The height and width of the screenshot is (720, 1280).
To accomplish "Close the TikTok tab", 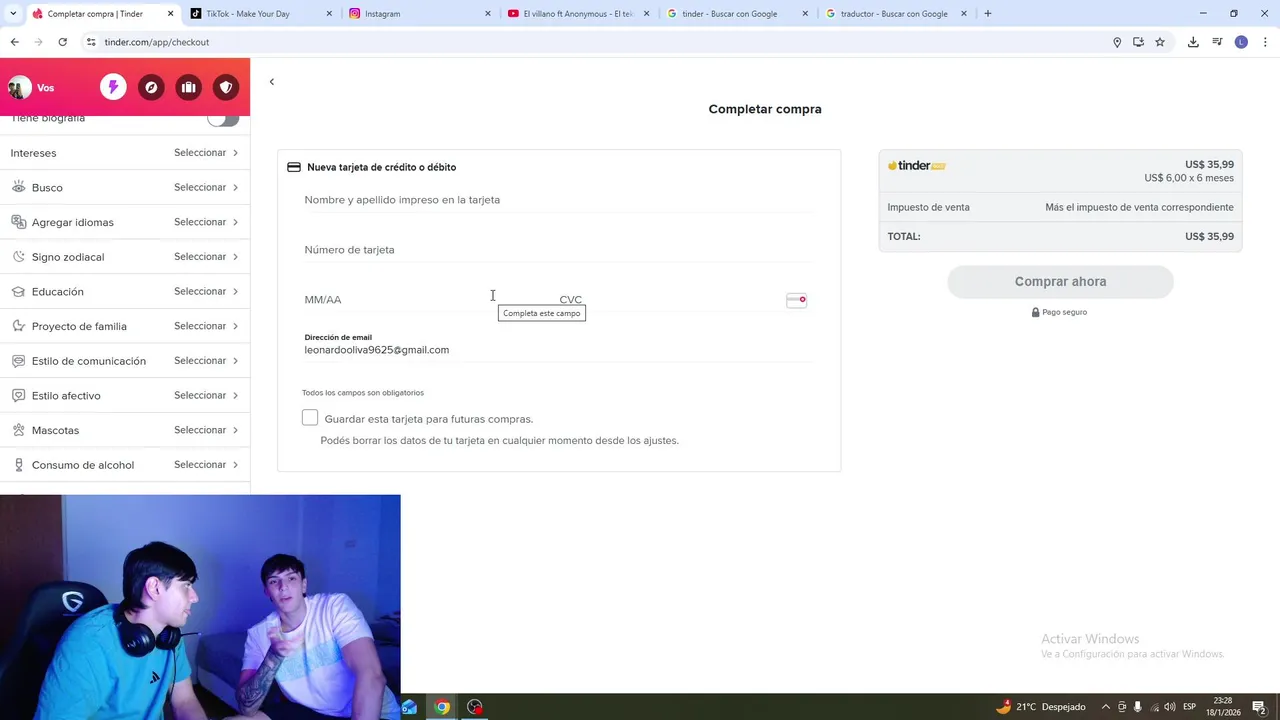I will (x=330, y=14).
